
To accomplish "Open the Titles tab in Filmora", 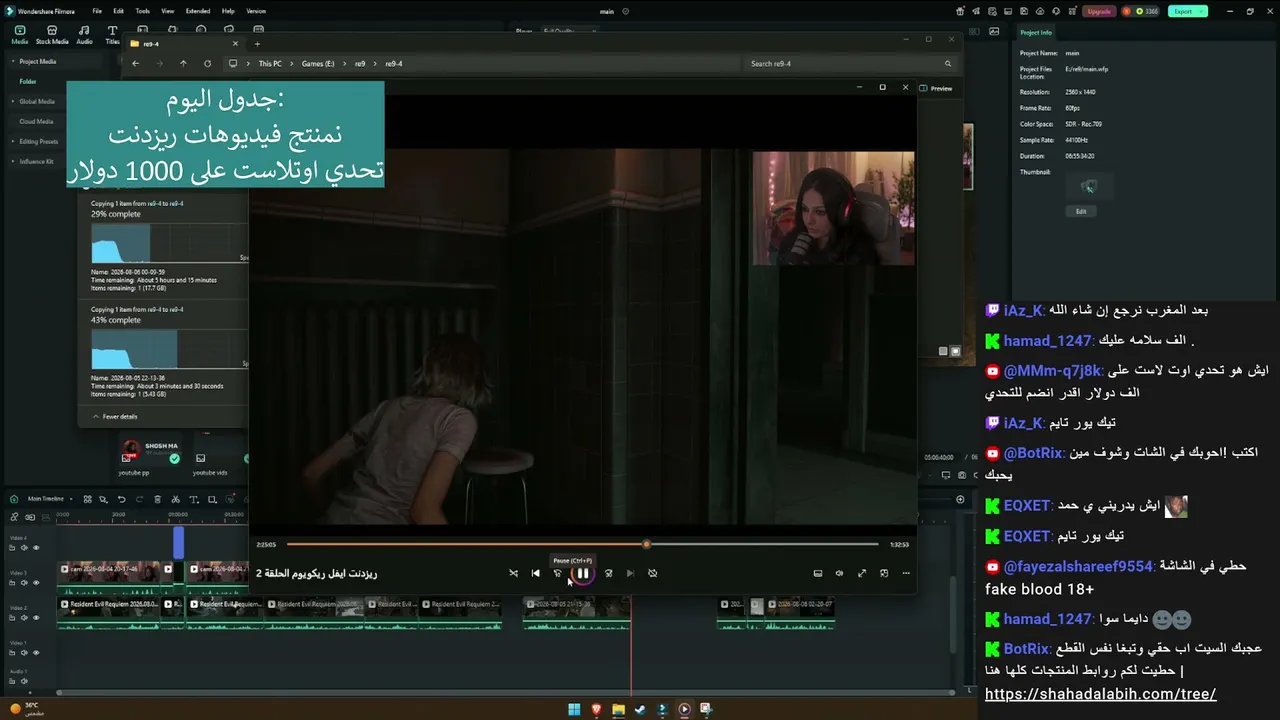I will point(112,36).
